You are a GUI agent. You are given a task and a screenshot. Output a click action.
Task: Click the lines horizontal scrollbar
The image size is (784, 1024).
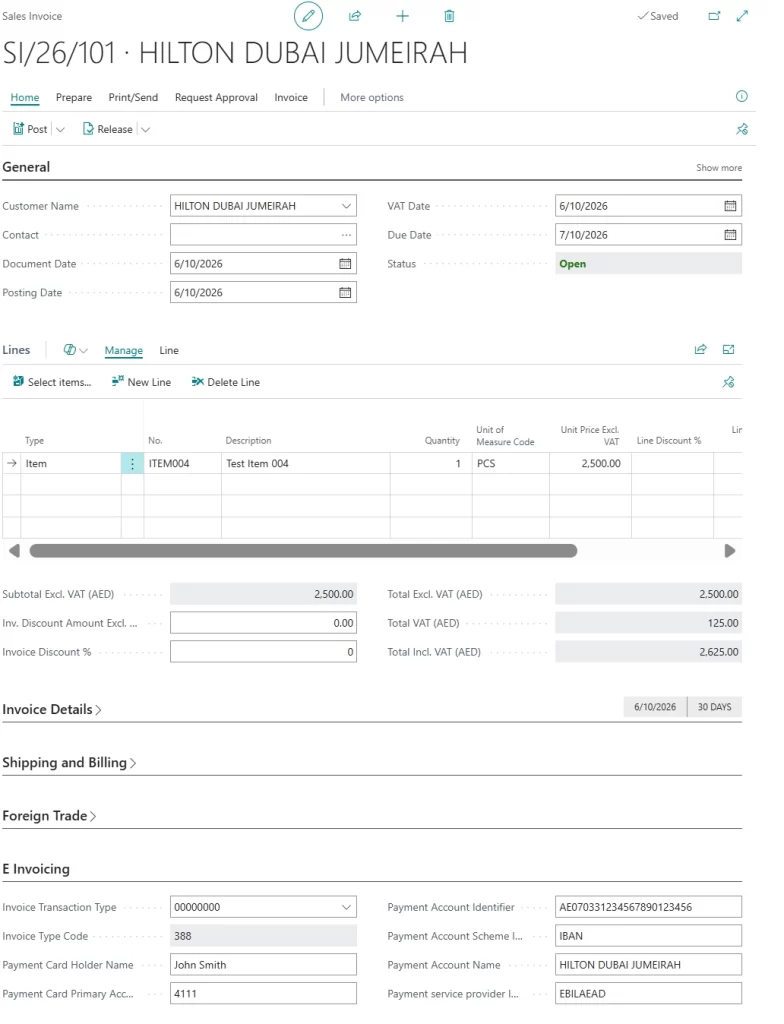pos(303,551)
